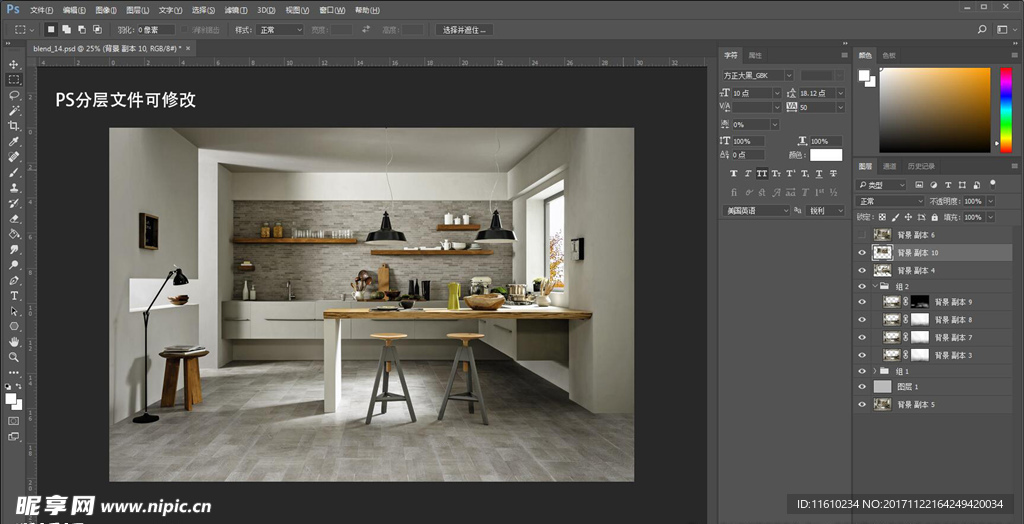Screen dimensions: 1024x524
Task: Hide the 背景 副本 10 layer
Action: point(862,253)
